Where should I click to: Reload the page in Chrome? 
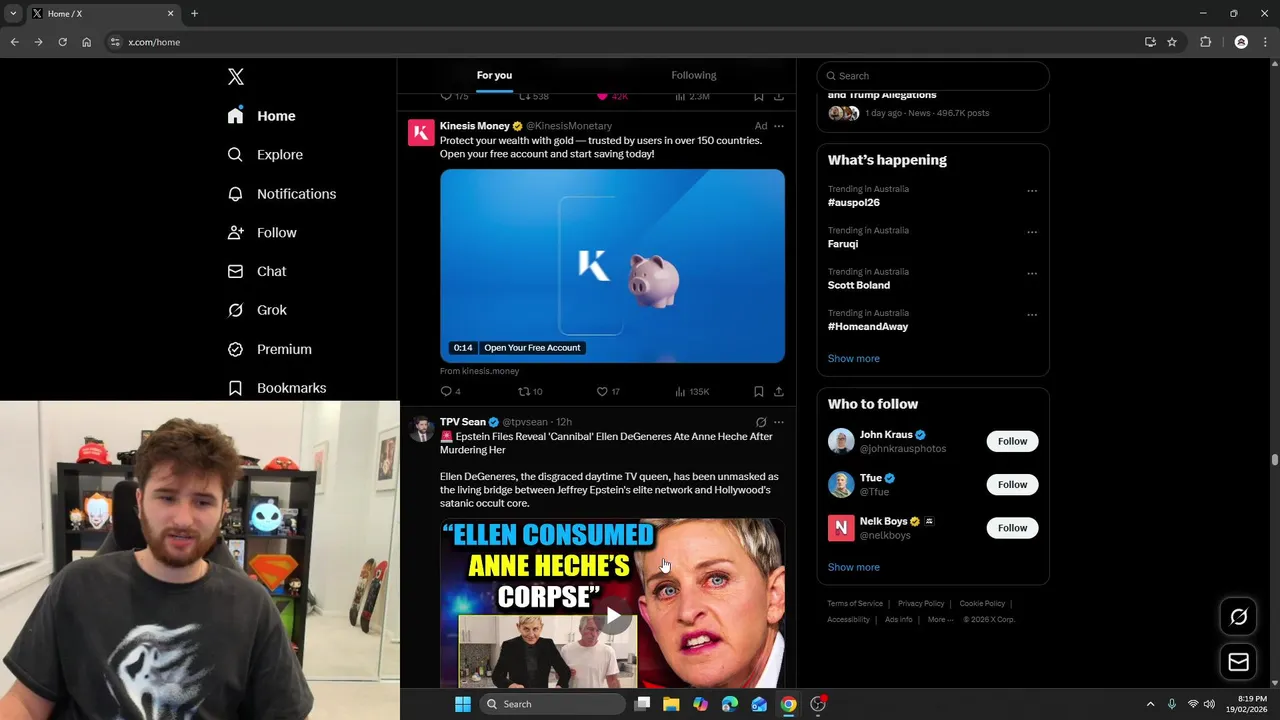pyautogui.click(x=62, y=42)
